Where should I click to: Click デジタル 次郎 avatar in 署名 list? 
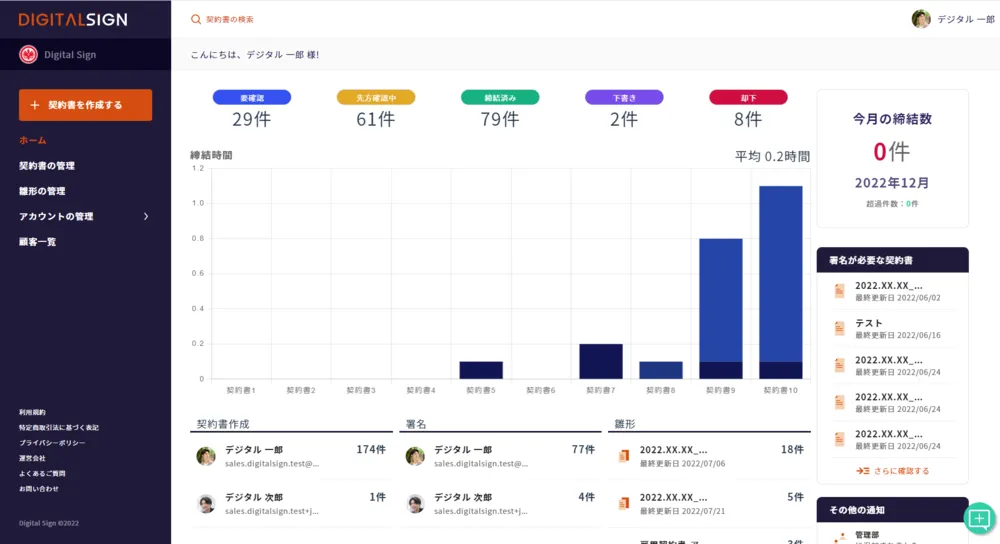click(415, 503)
